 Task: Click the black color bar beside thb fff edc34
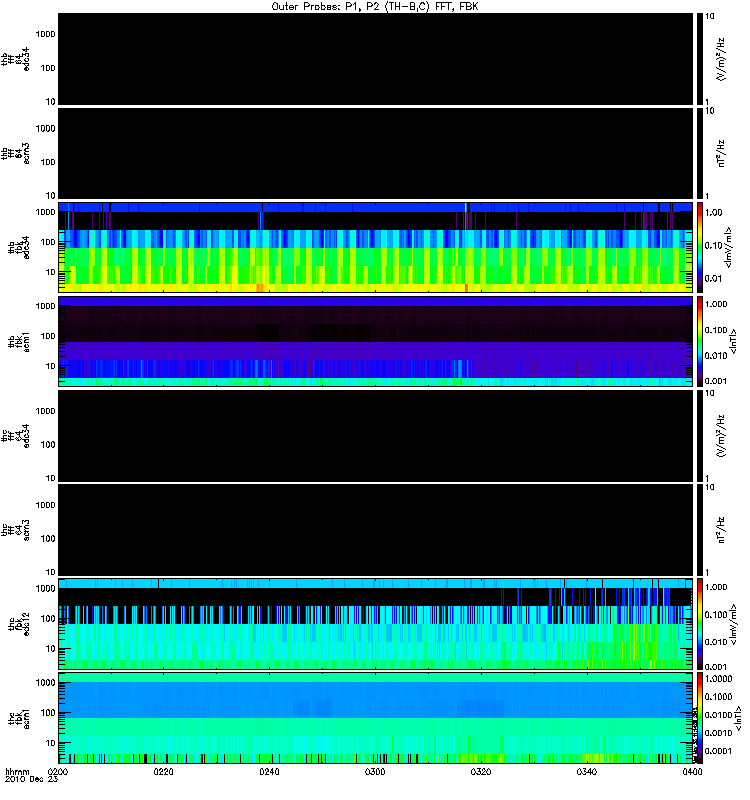pos(700,59)
